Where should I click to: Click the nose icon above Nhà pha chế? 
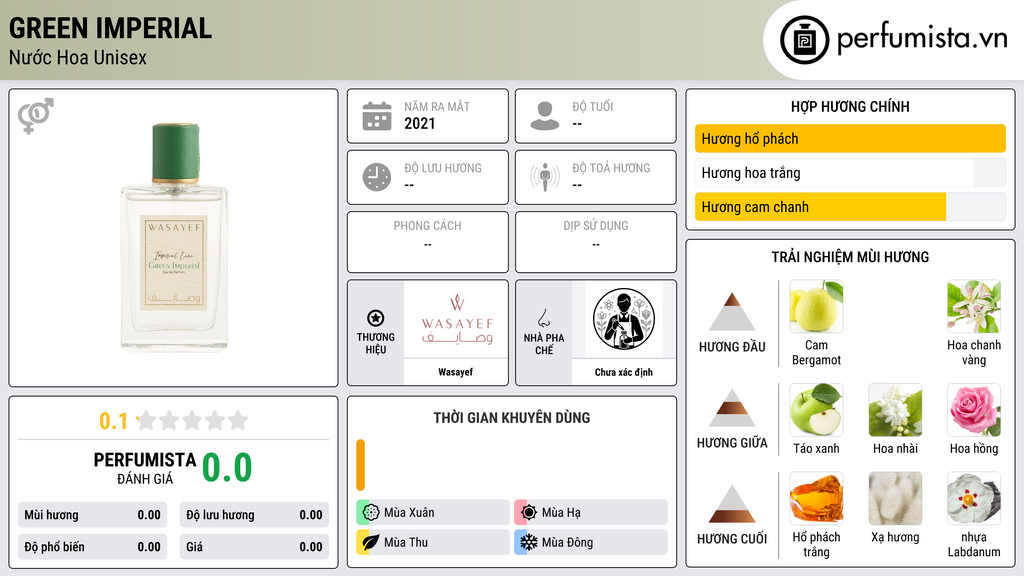coord(543,318)
